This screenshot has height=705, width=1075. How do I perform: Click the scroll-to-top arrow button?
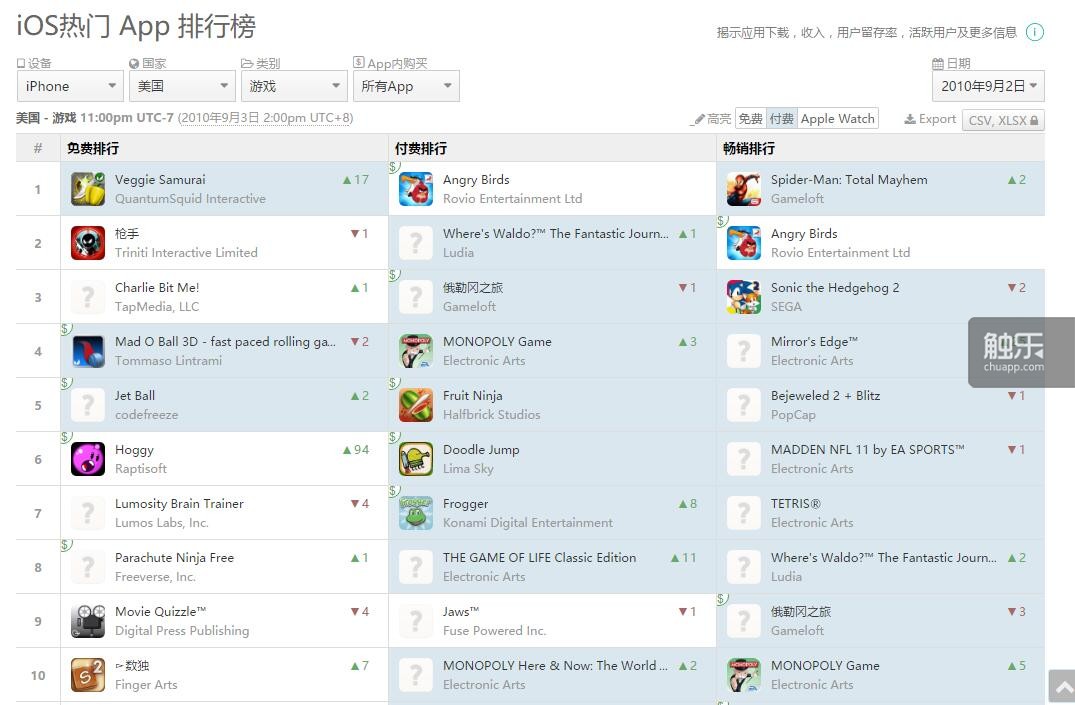tap(1062, 686)
